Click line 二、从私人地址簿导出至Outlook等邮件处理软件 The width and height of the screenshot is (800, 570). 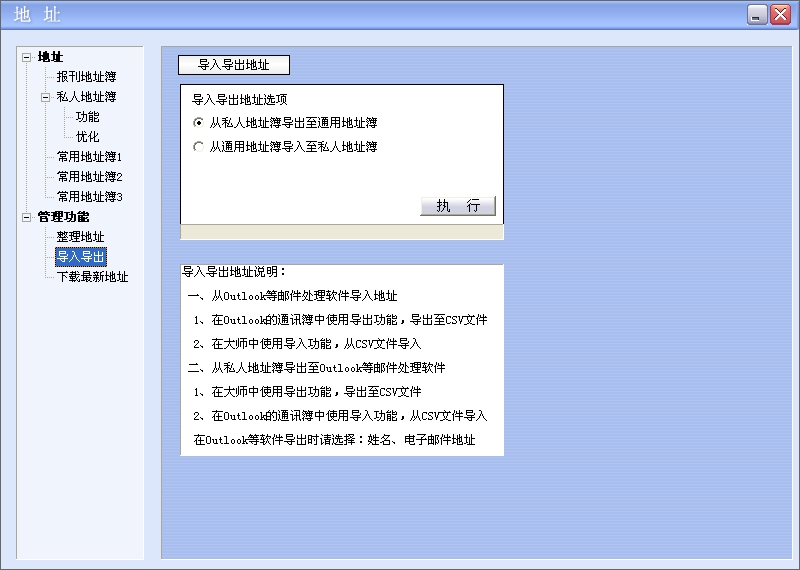pyautogui.click(x=316, y=368)
